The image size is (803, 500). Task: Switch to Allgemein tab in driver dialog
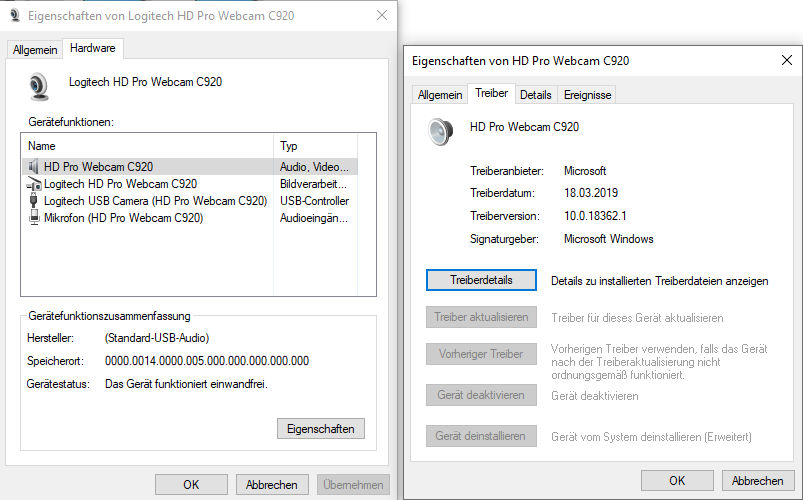[440, 95]
